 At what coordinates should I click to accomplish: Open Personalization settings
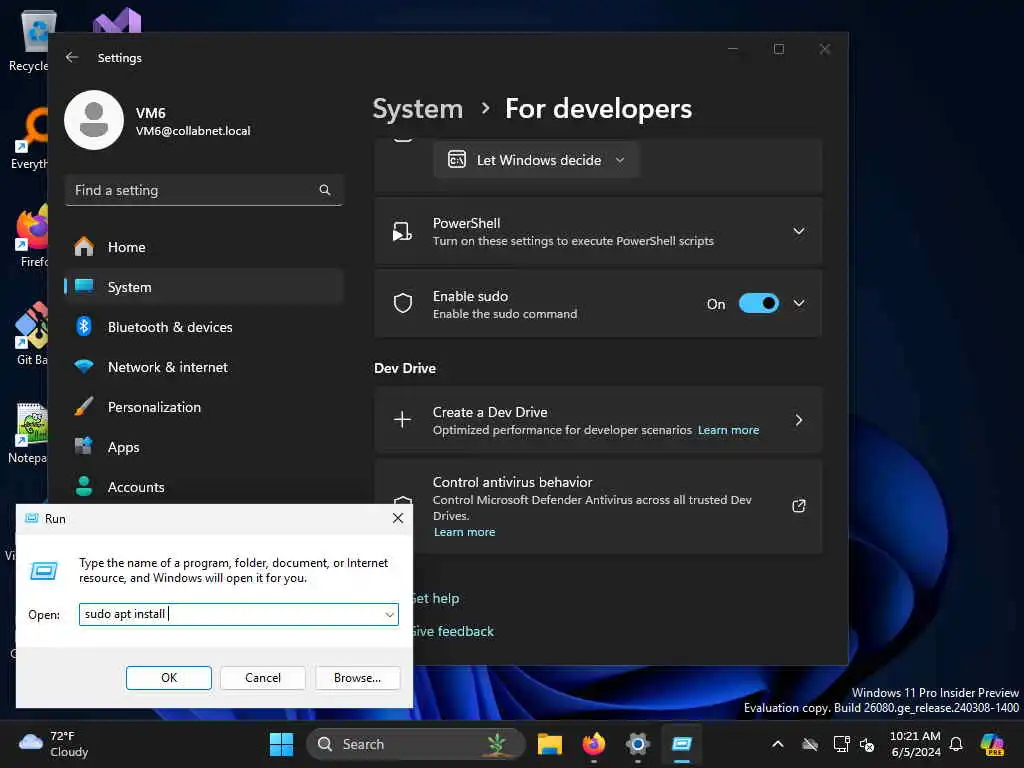[x=204, y=407]
